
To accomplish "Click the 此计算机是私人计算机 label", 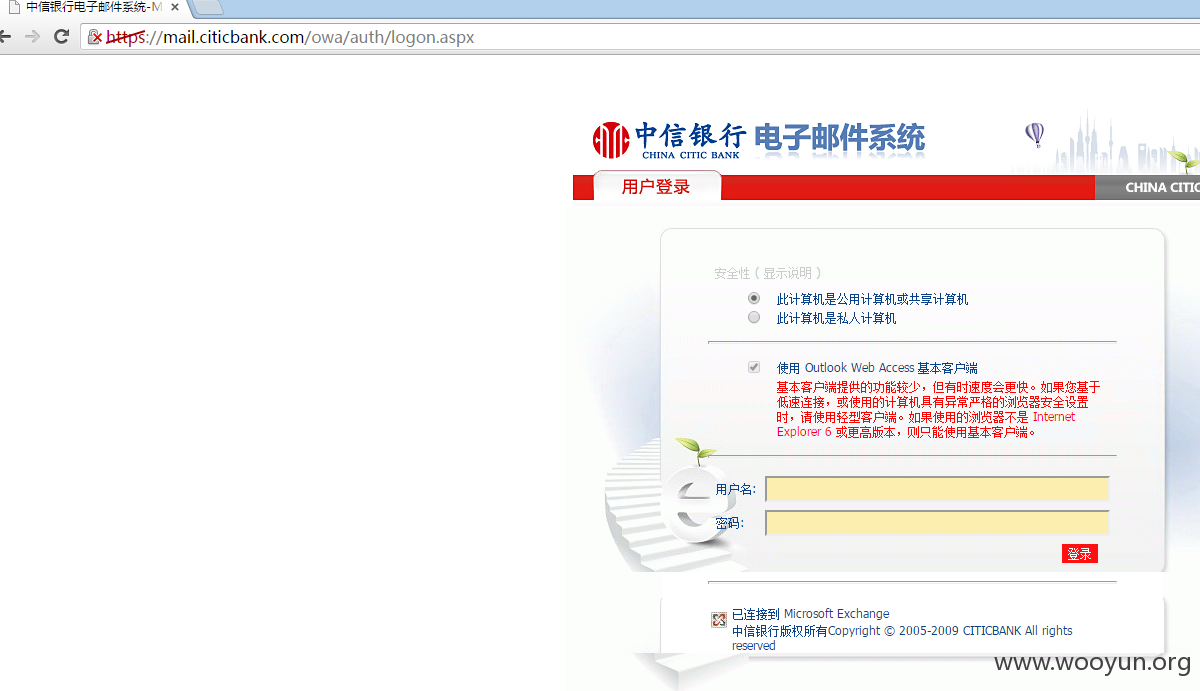I will tap(836, 318).
